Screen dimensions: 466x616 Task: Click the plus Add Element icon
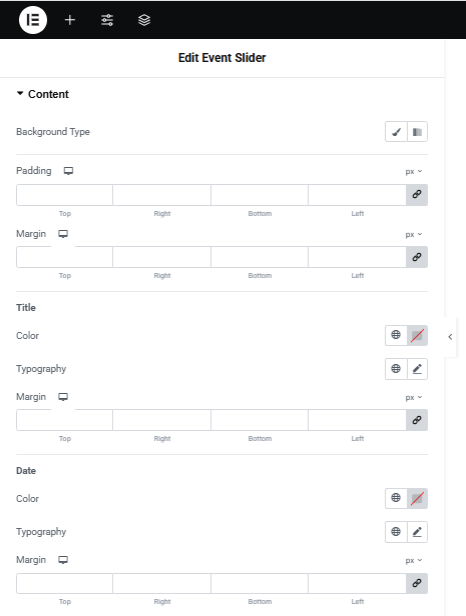point(70,20)
